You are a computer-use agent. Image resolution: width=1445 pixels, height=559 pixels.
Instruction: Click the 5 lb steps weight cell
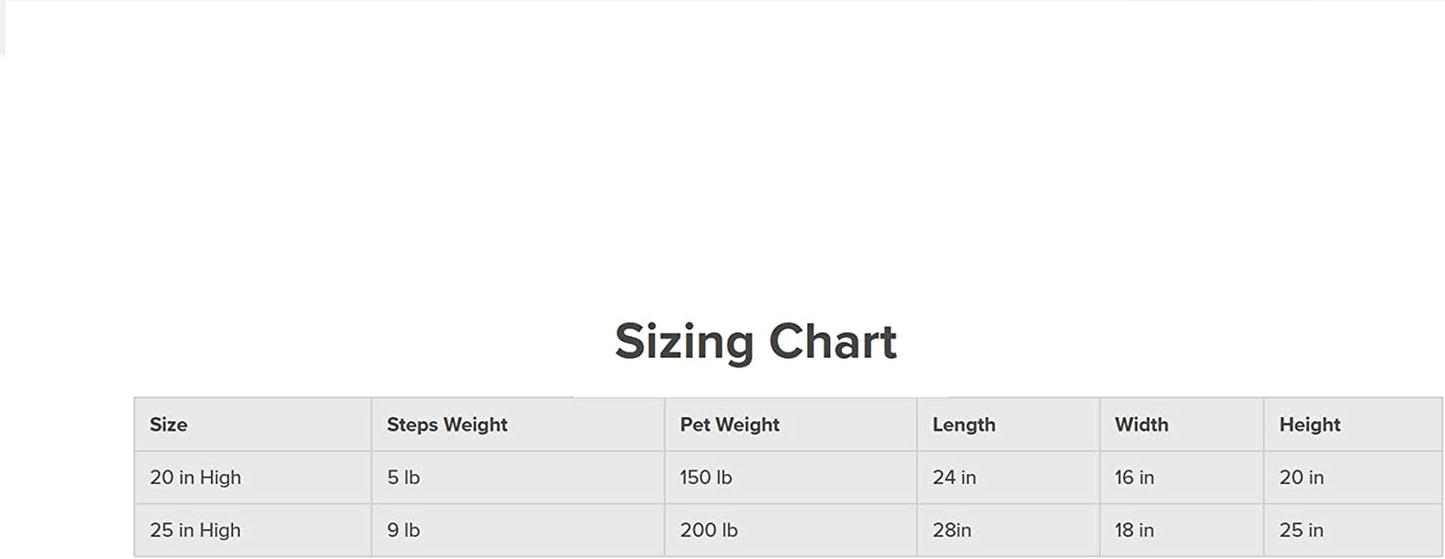403,477
